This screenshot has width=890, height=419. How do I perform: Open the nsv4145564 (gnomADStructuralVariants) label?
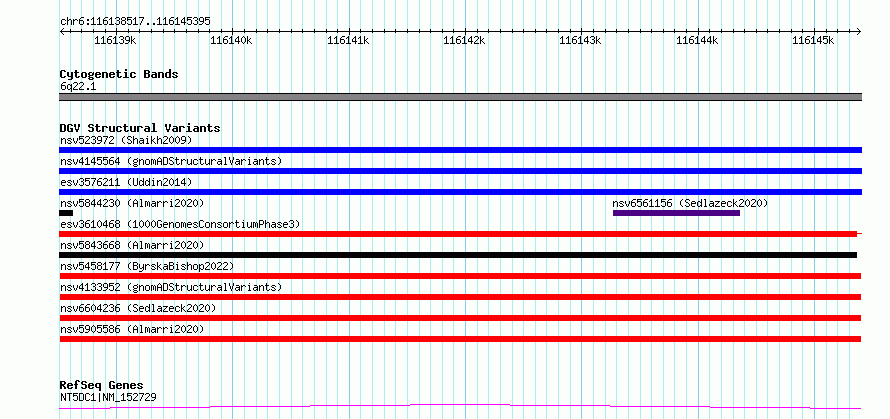[x=171, y=161]
